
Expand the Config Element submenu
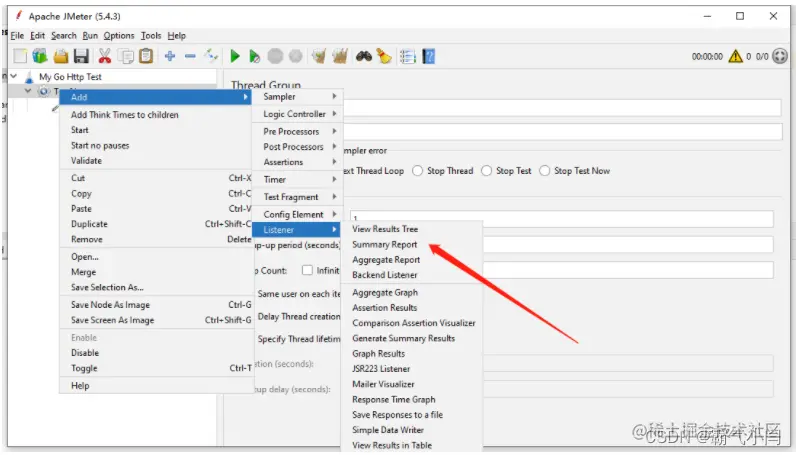pos(298,214)
